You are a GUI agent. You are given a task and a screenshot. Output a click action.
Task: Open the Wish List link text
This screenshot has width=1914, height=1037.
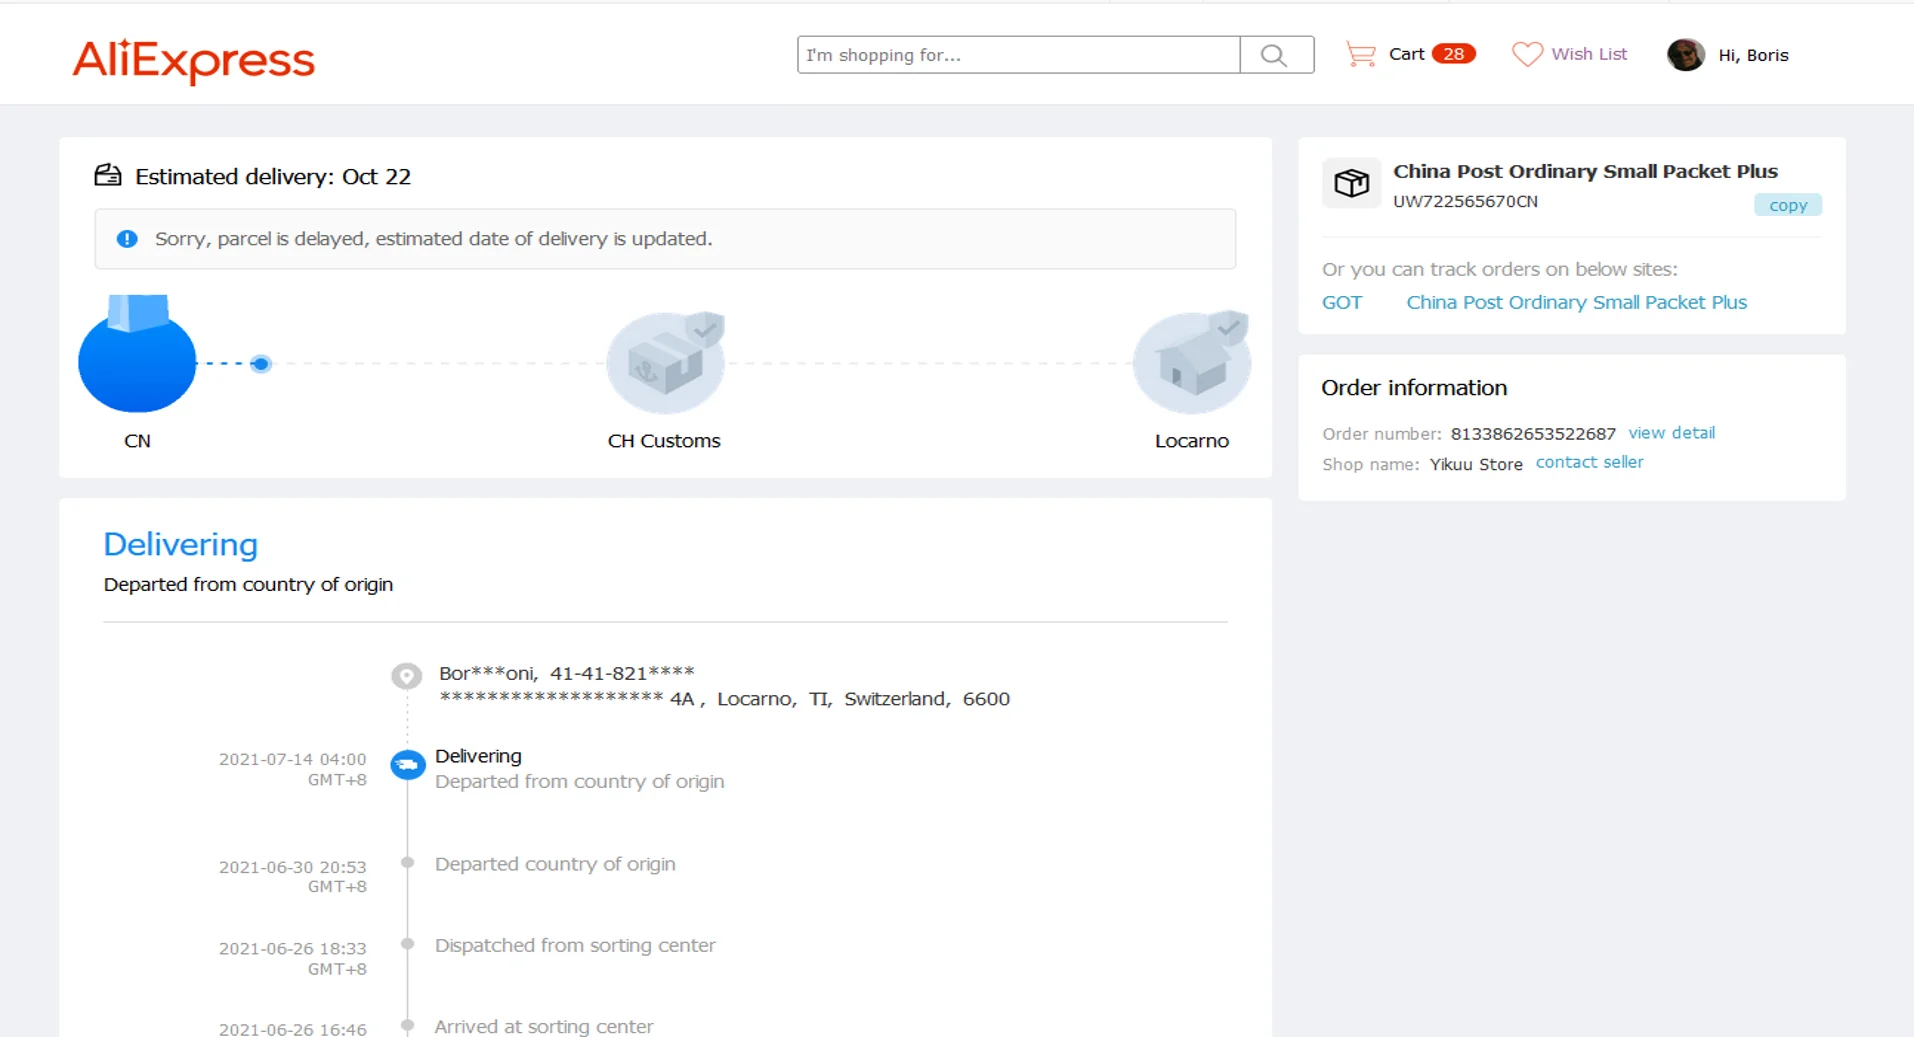(x=1589, y=54)
